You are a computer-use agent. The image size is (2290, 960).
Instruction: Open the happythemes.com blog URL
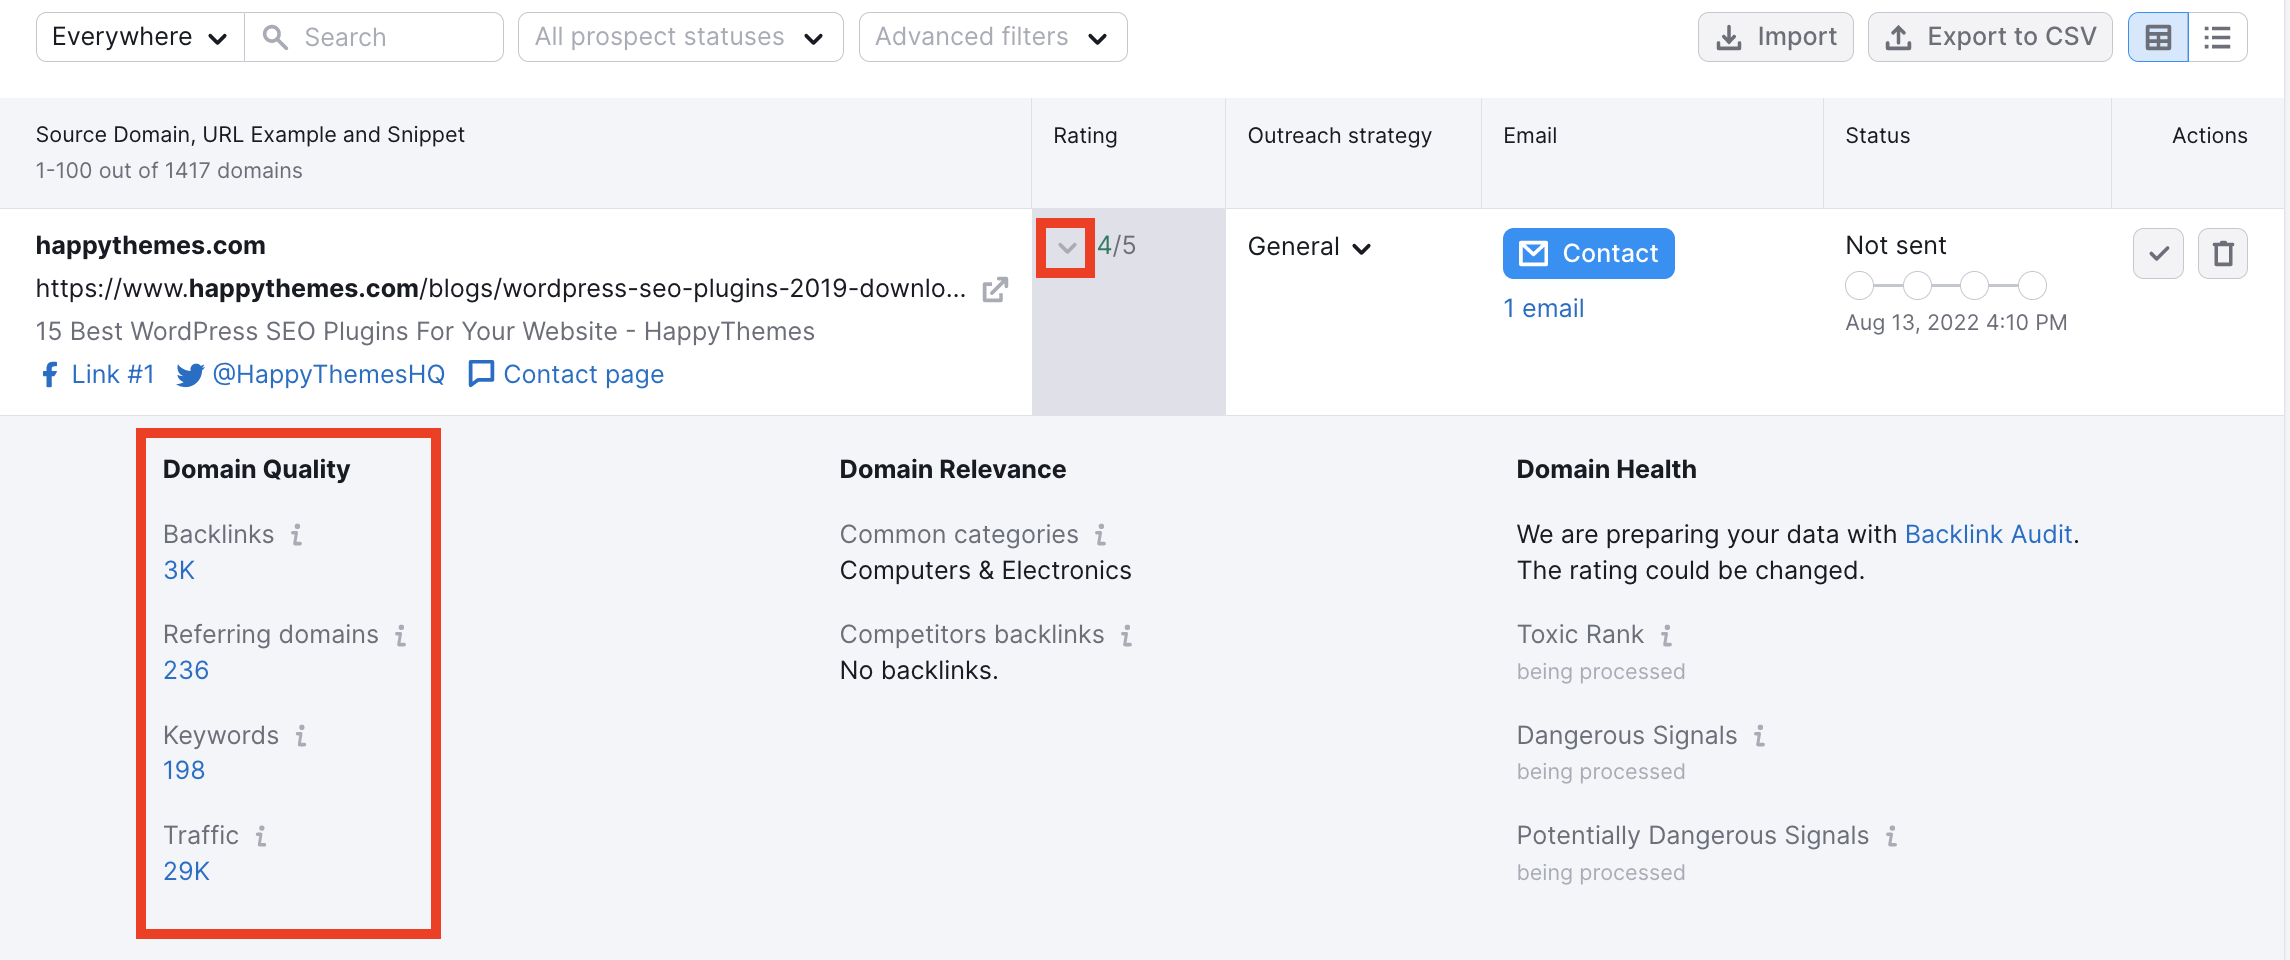tap(500, 289)
